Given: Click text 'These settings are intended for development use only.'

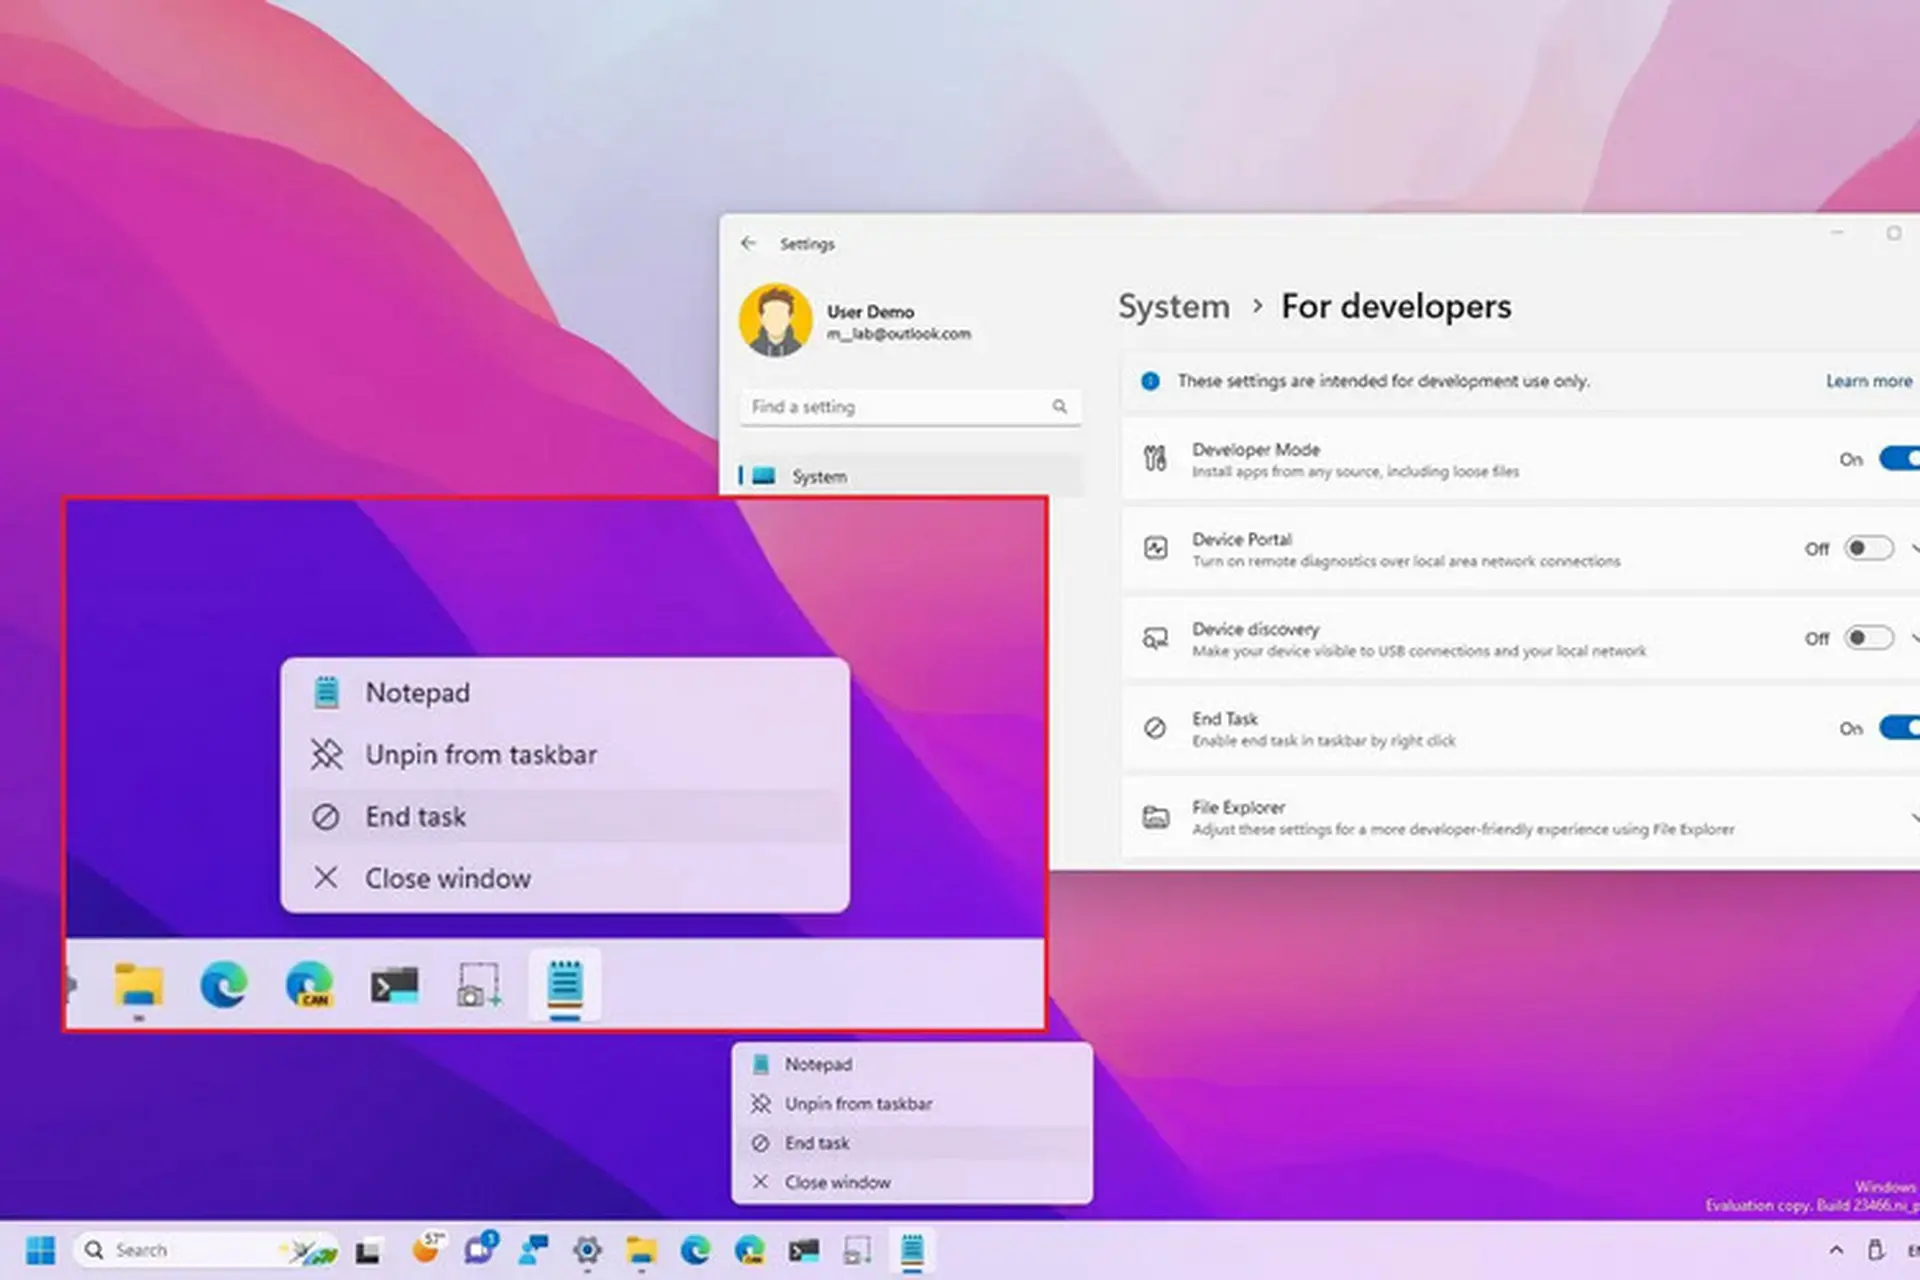Looking at the screenshot, I should coord(1383,381).
